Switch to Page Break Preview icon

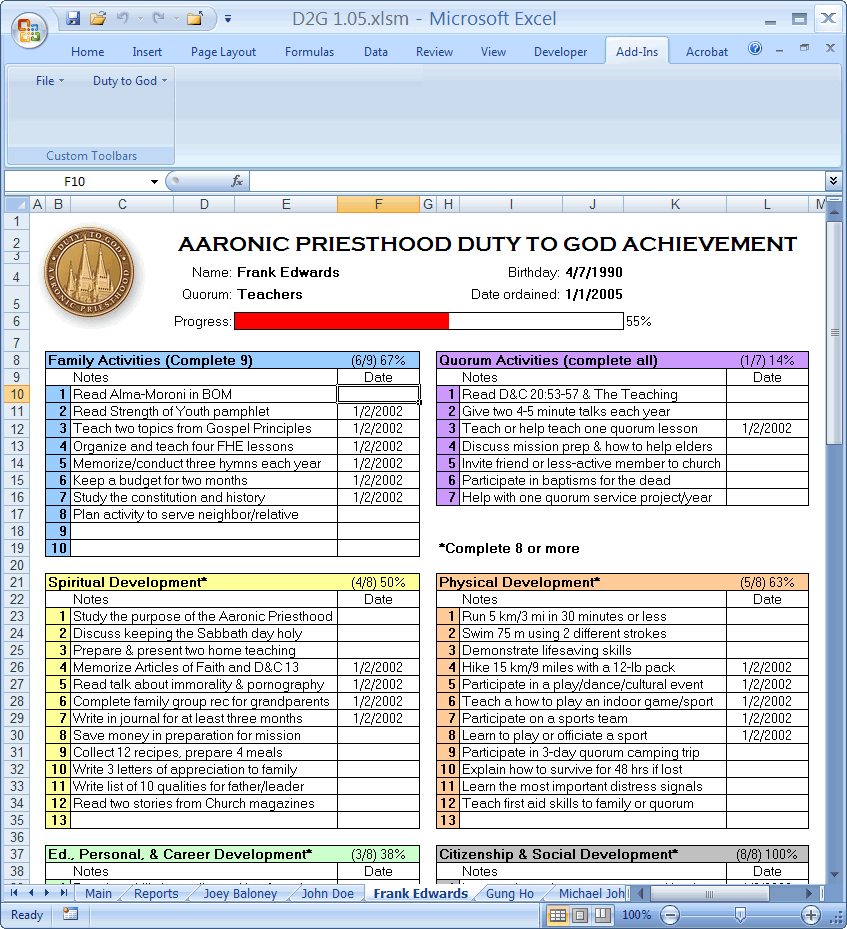602,915
